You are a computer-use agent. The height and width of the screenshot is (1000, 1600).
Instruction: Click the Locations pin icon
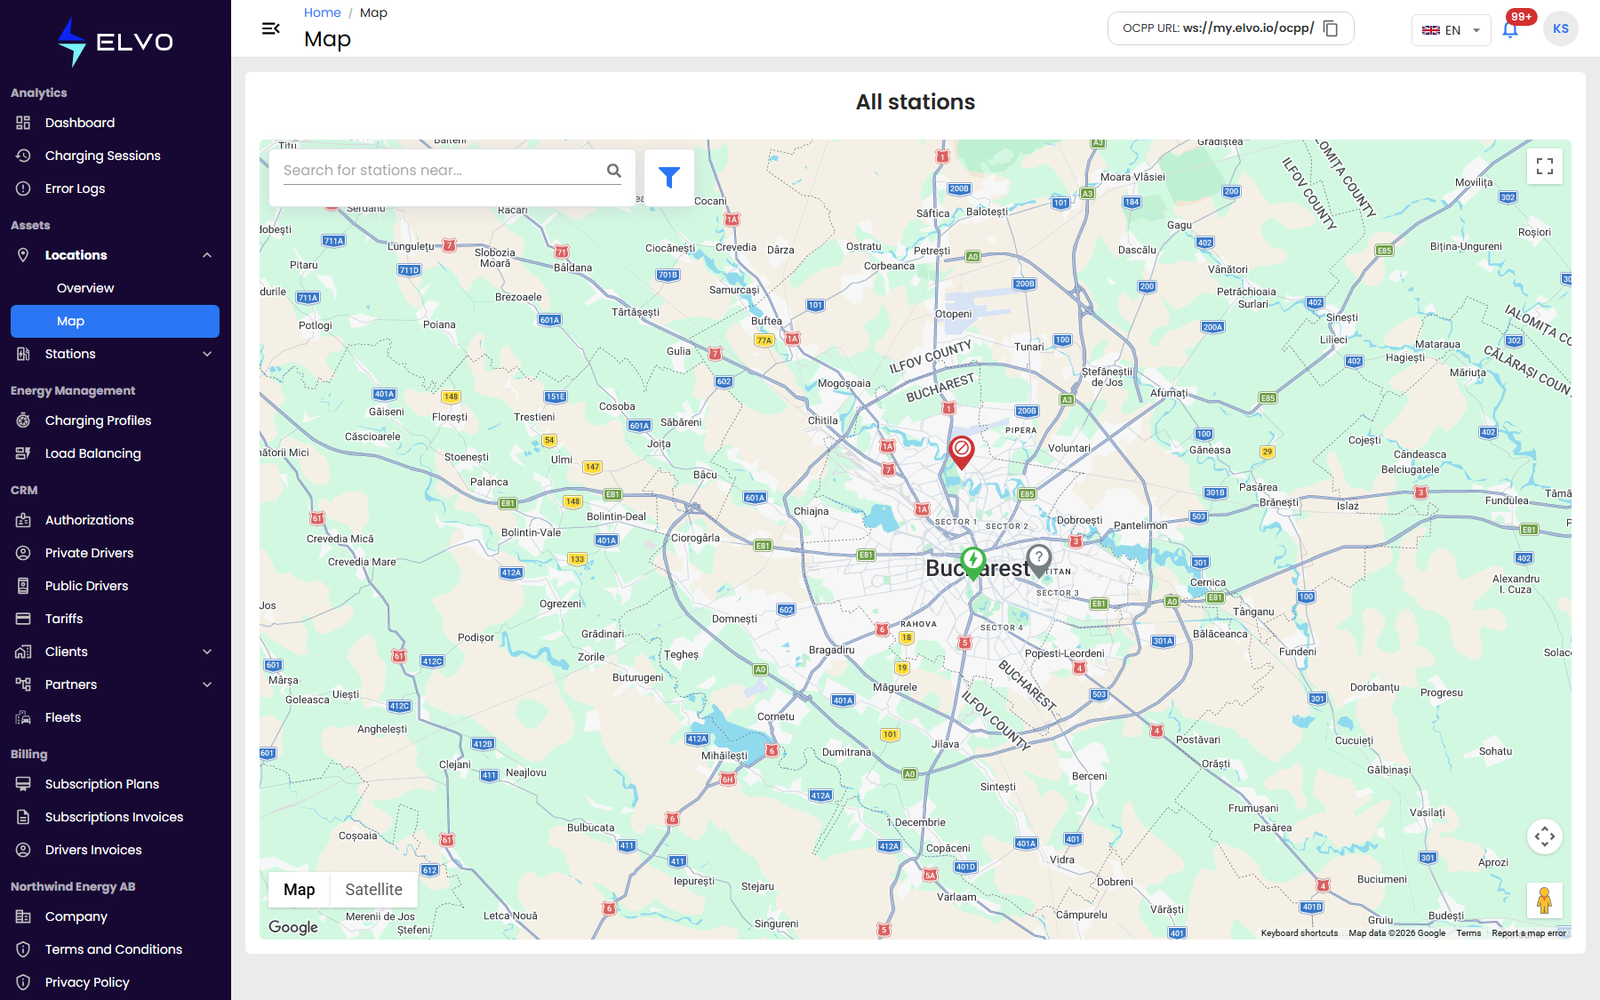pyautogui.click(x=23, y=255)
